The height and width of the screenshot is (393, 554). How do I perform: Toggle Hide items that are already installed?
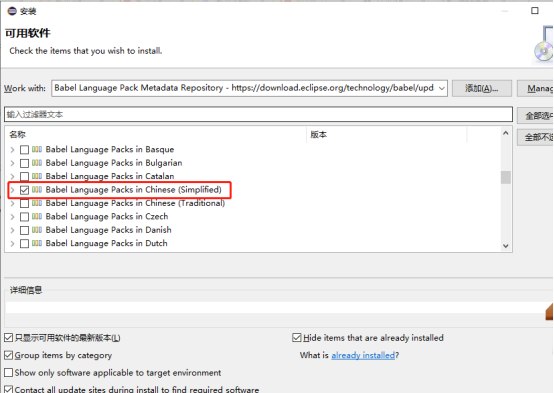tap(297, 338)
